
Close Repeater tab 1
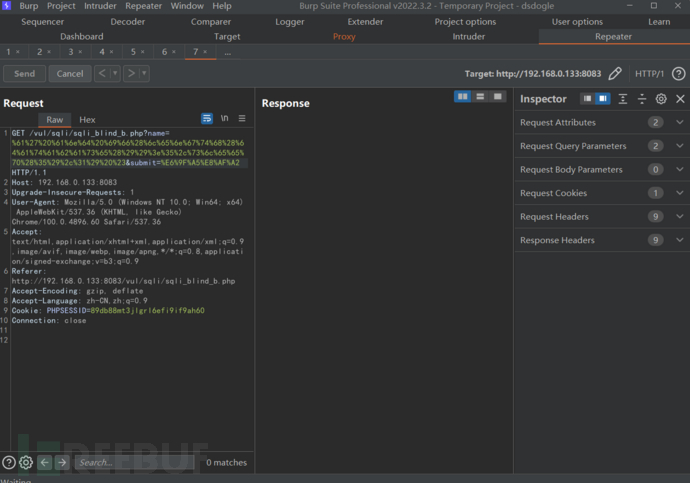18,52
